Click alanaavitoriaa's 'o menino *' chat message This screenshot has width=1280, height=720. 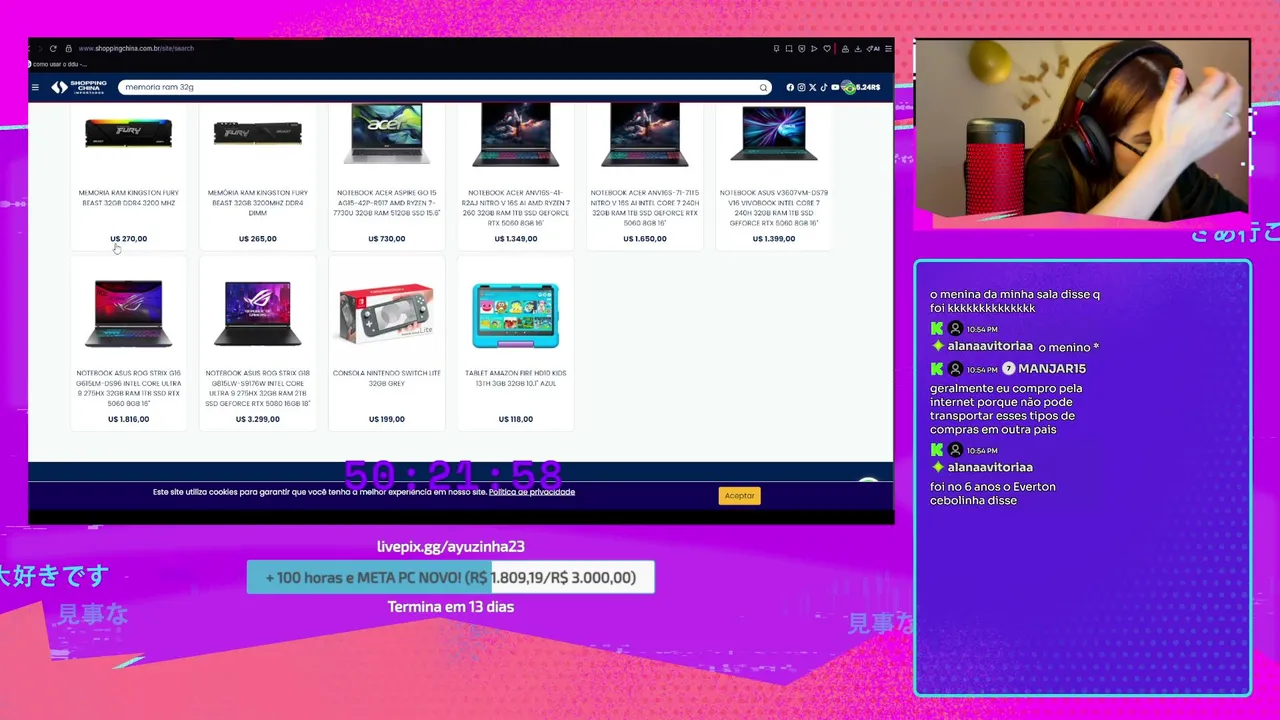tap(1068, 347)
